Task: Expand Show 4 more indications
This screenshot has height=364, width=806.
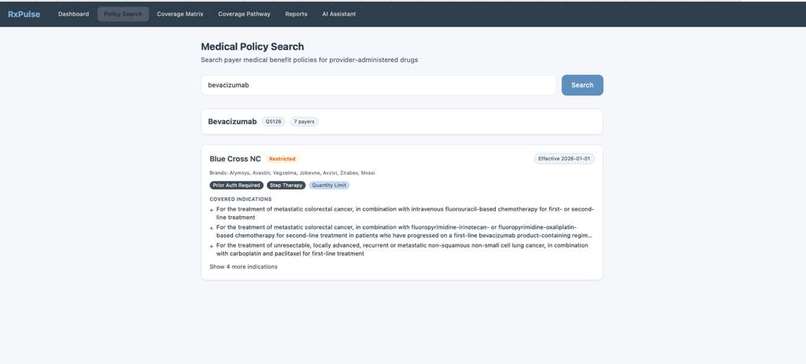Action: [x=243, y=267]
